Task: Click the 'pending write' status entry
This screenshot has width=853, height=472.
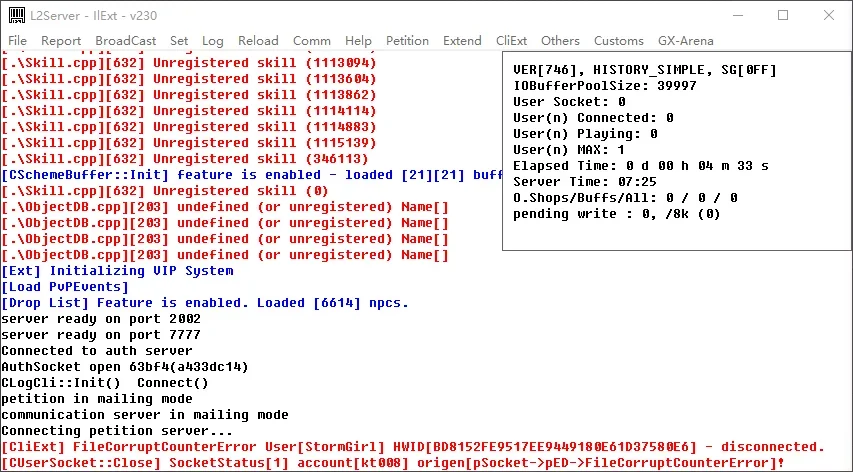Action: [617, 214]
